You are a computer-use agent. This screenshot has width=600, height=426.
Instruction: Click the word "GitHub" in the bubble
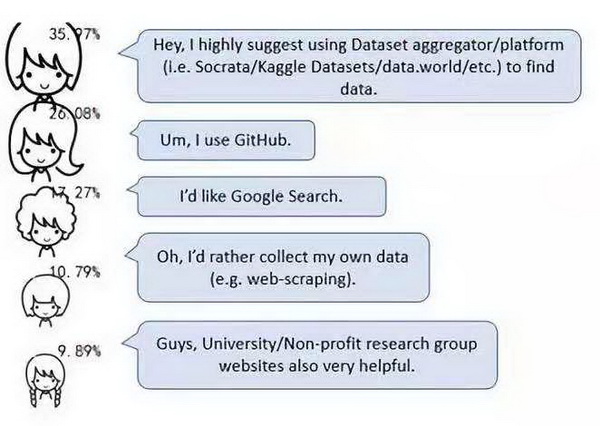262,140
